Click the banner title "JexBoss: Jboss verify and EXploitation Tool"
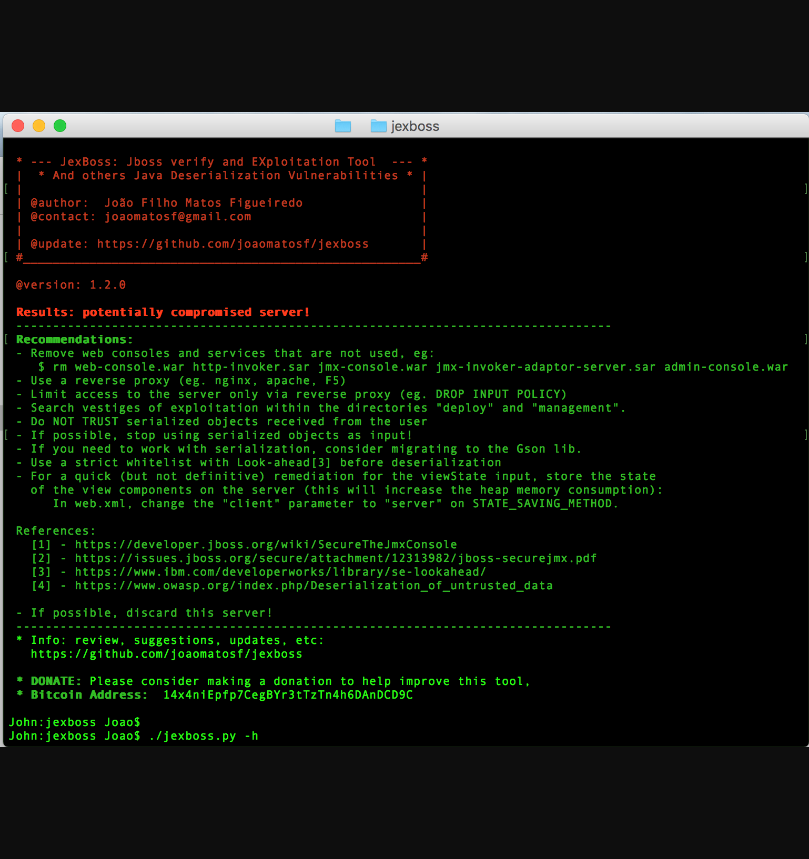The height and width of the screenshot is (859, 809). pyautogui.click(x=218, y=162)
